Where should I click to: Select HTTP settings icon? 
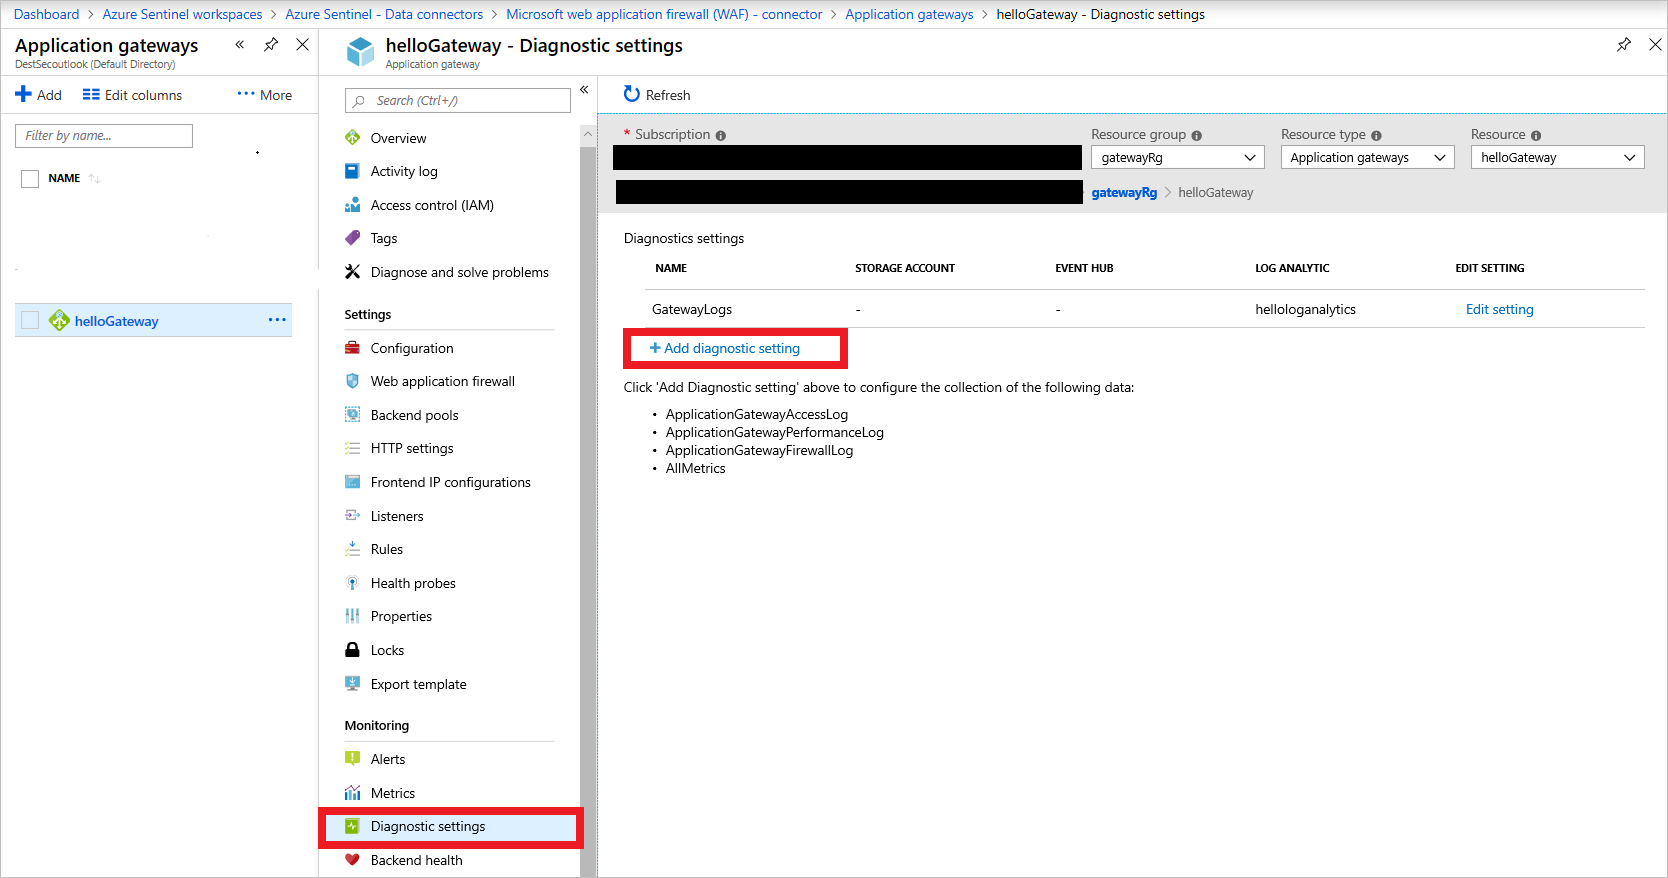point(352,448)
